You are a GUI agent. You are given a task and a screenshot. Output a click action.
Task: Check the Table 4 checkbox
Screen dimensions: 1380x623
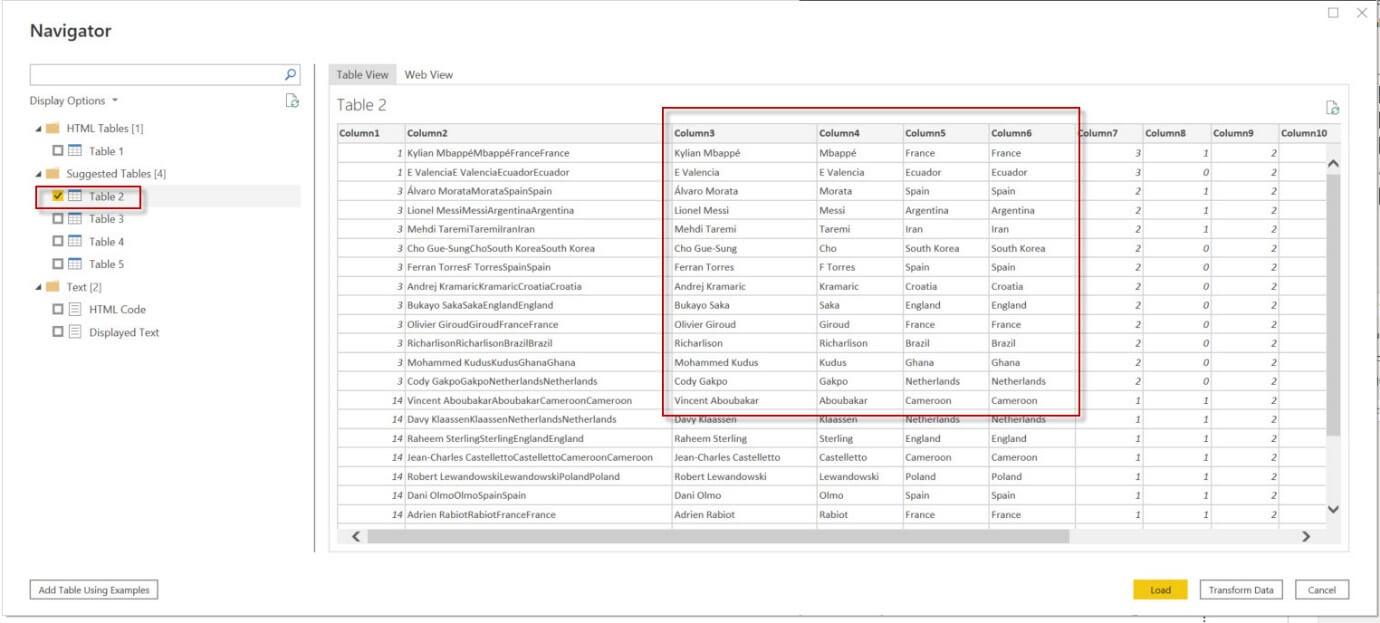coord(58,241)
